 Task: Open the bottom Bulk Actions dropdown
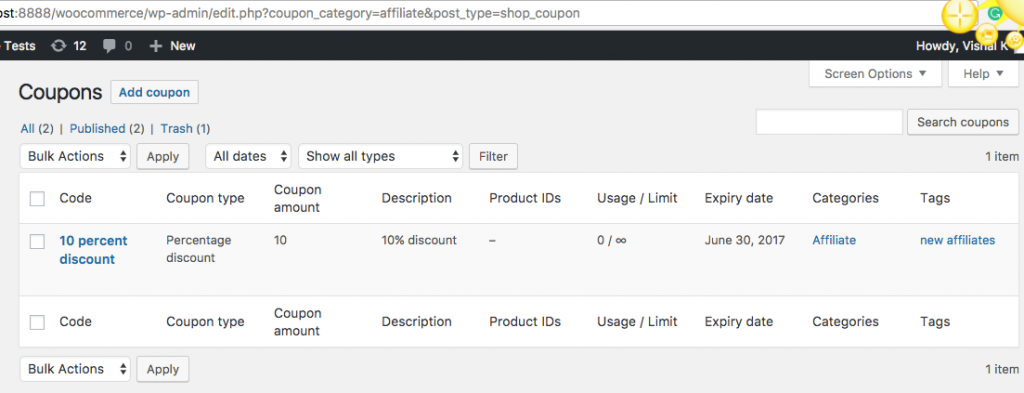click(75, 369)
